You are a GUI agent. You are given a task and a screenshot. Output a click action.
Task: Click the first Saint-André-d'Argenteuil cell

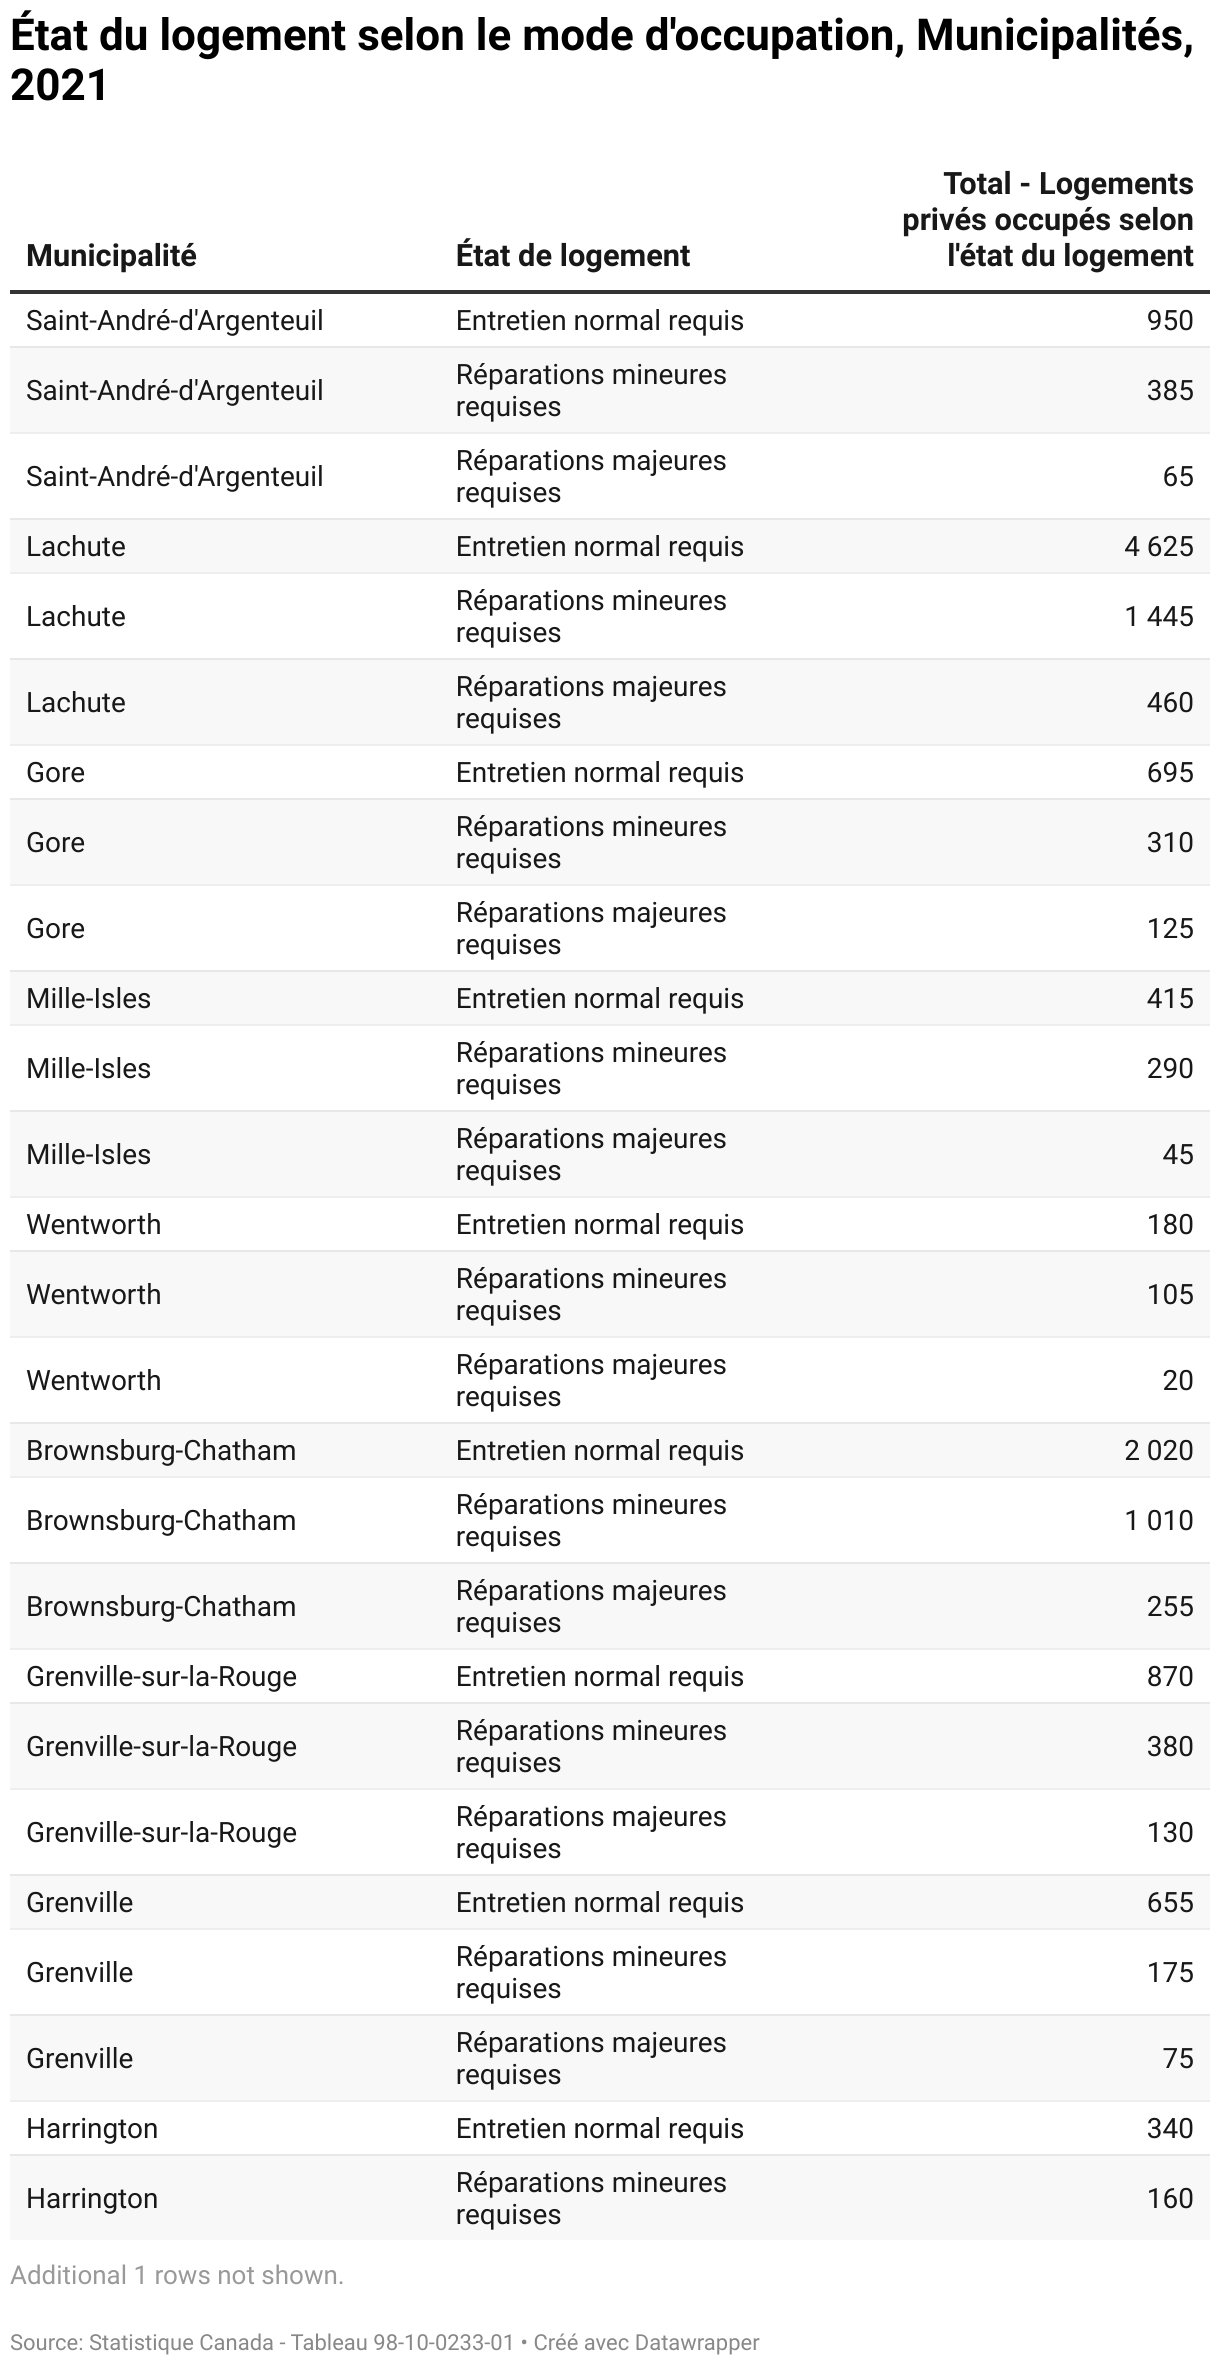point(175,320)
